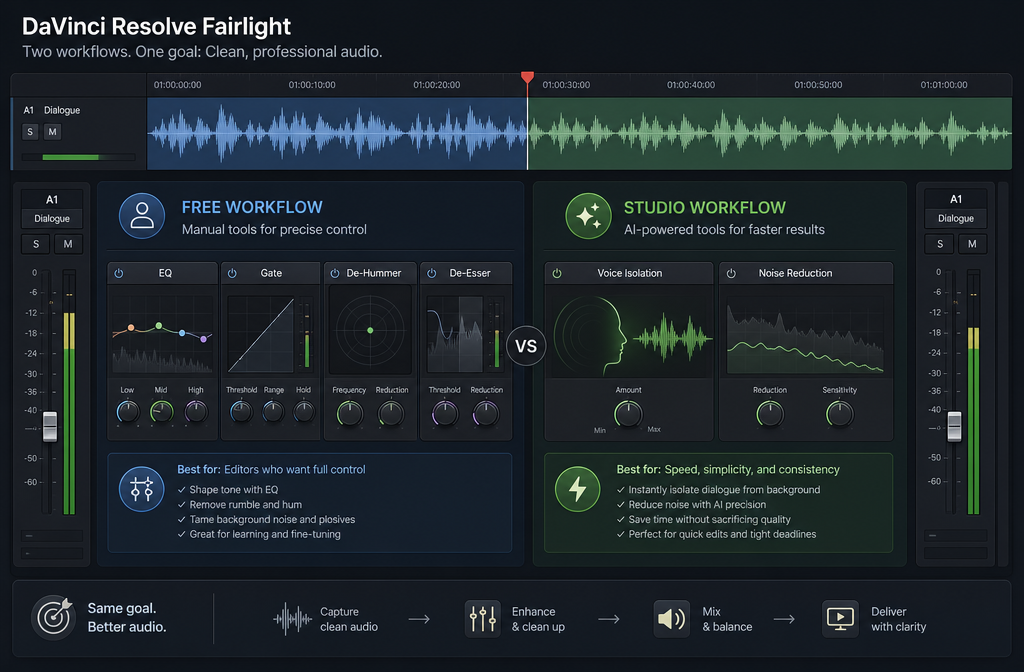Click the A1 Dialogue label in the timeline track header
Screen dimensions: 1024x672
(x=52, y=110)
